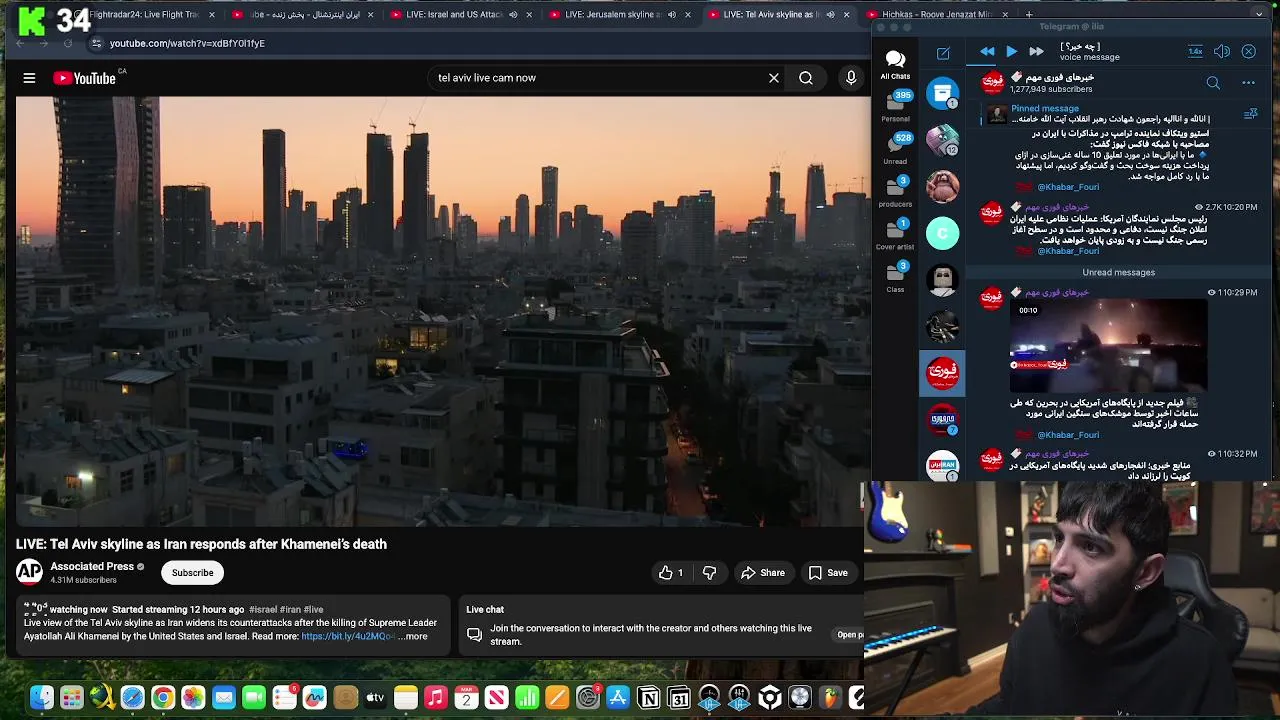Clear the YouTube search text with X
The image size is (1280, 720).
point(773,78)
